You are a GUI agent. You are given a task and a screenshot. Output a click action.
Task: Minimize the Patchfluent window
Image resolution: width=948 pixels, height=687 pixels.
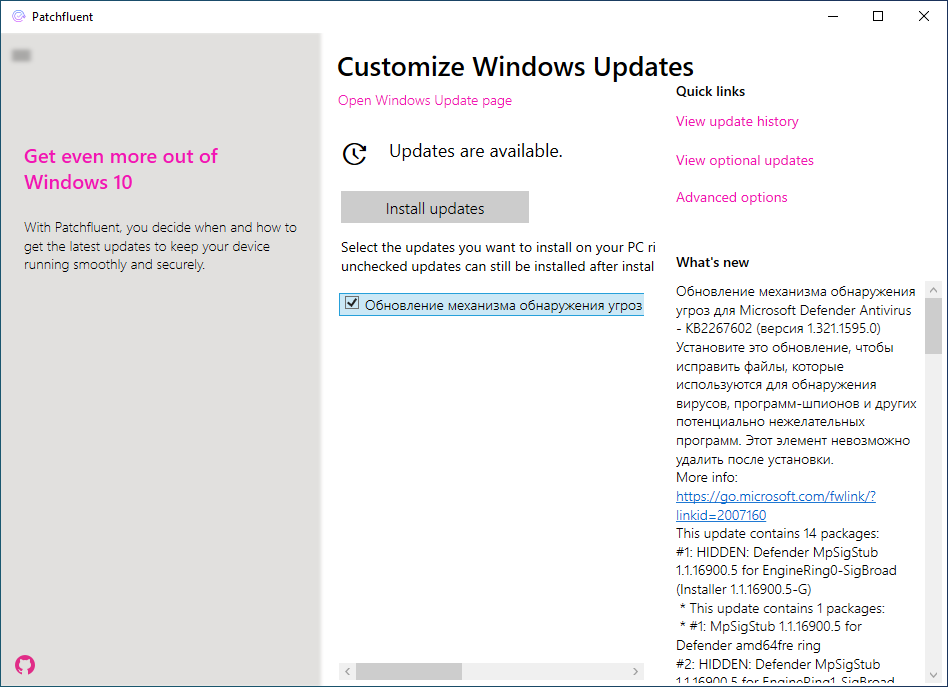coord(833,16)
